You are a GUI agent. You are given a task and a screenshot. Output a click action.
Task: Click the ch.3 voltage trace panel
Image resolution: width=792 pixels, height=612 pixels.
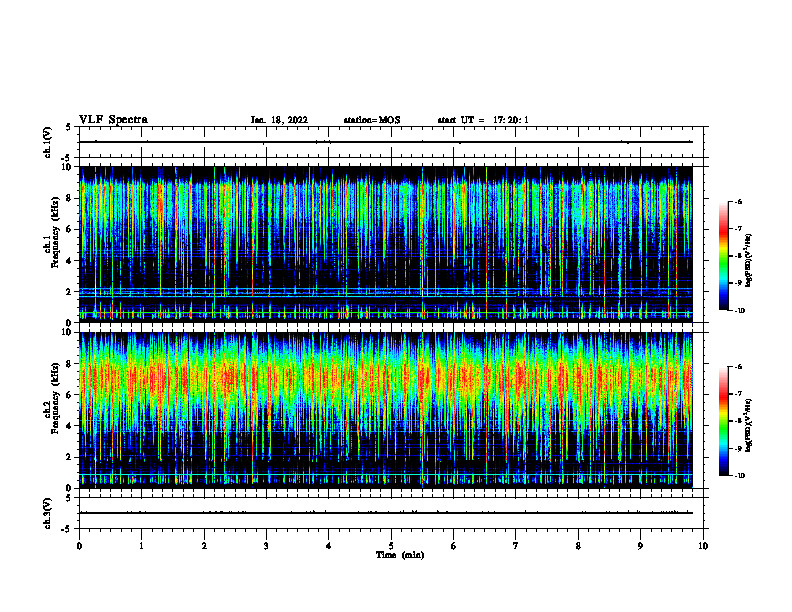[x=391, y=513]
